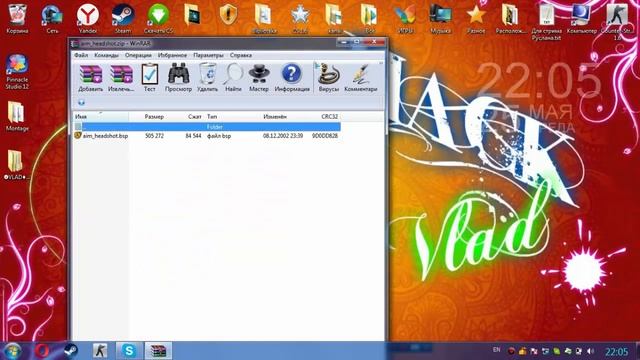Sort by the Сжат column header
Screen dimensions: 640x360
tap(194, 117)
